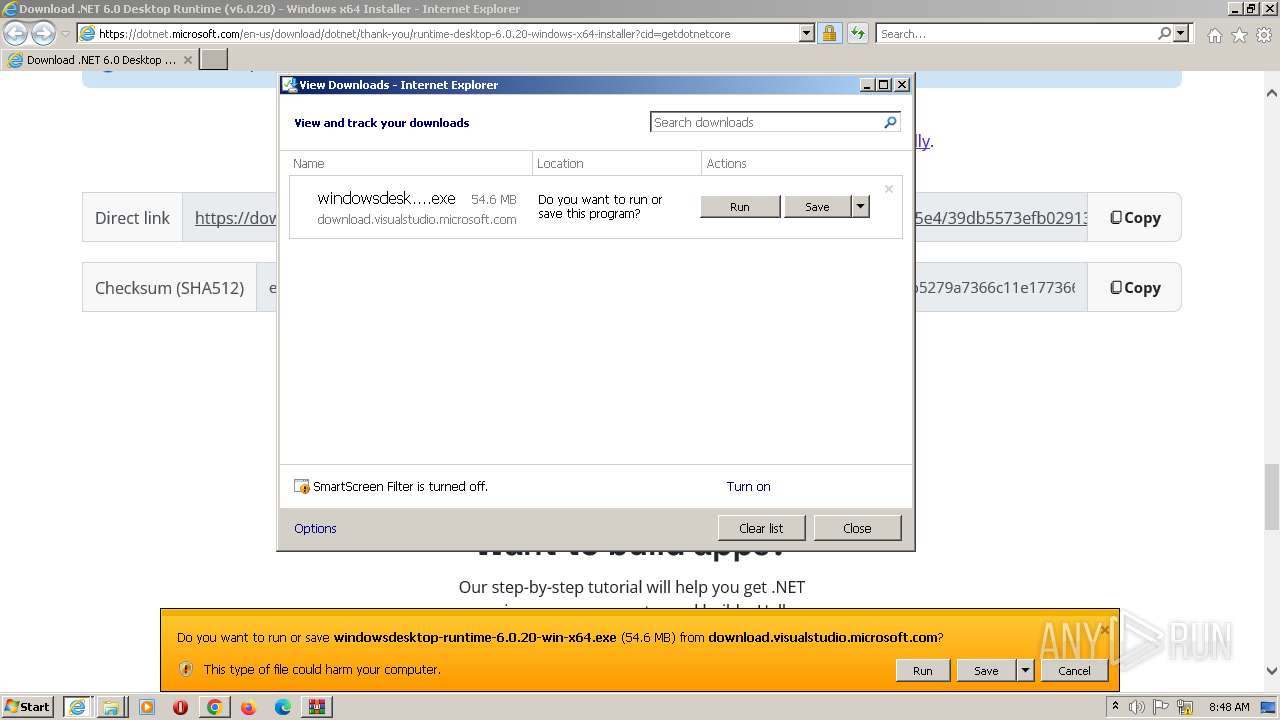The height and width of the screenshot is (720, 1280).
Task: Cancel the download in notification bar
Action: click(1074, 671)
